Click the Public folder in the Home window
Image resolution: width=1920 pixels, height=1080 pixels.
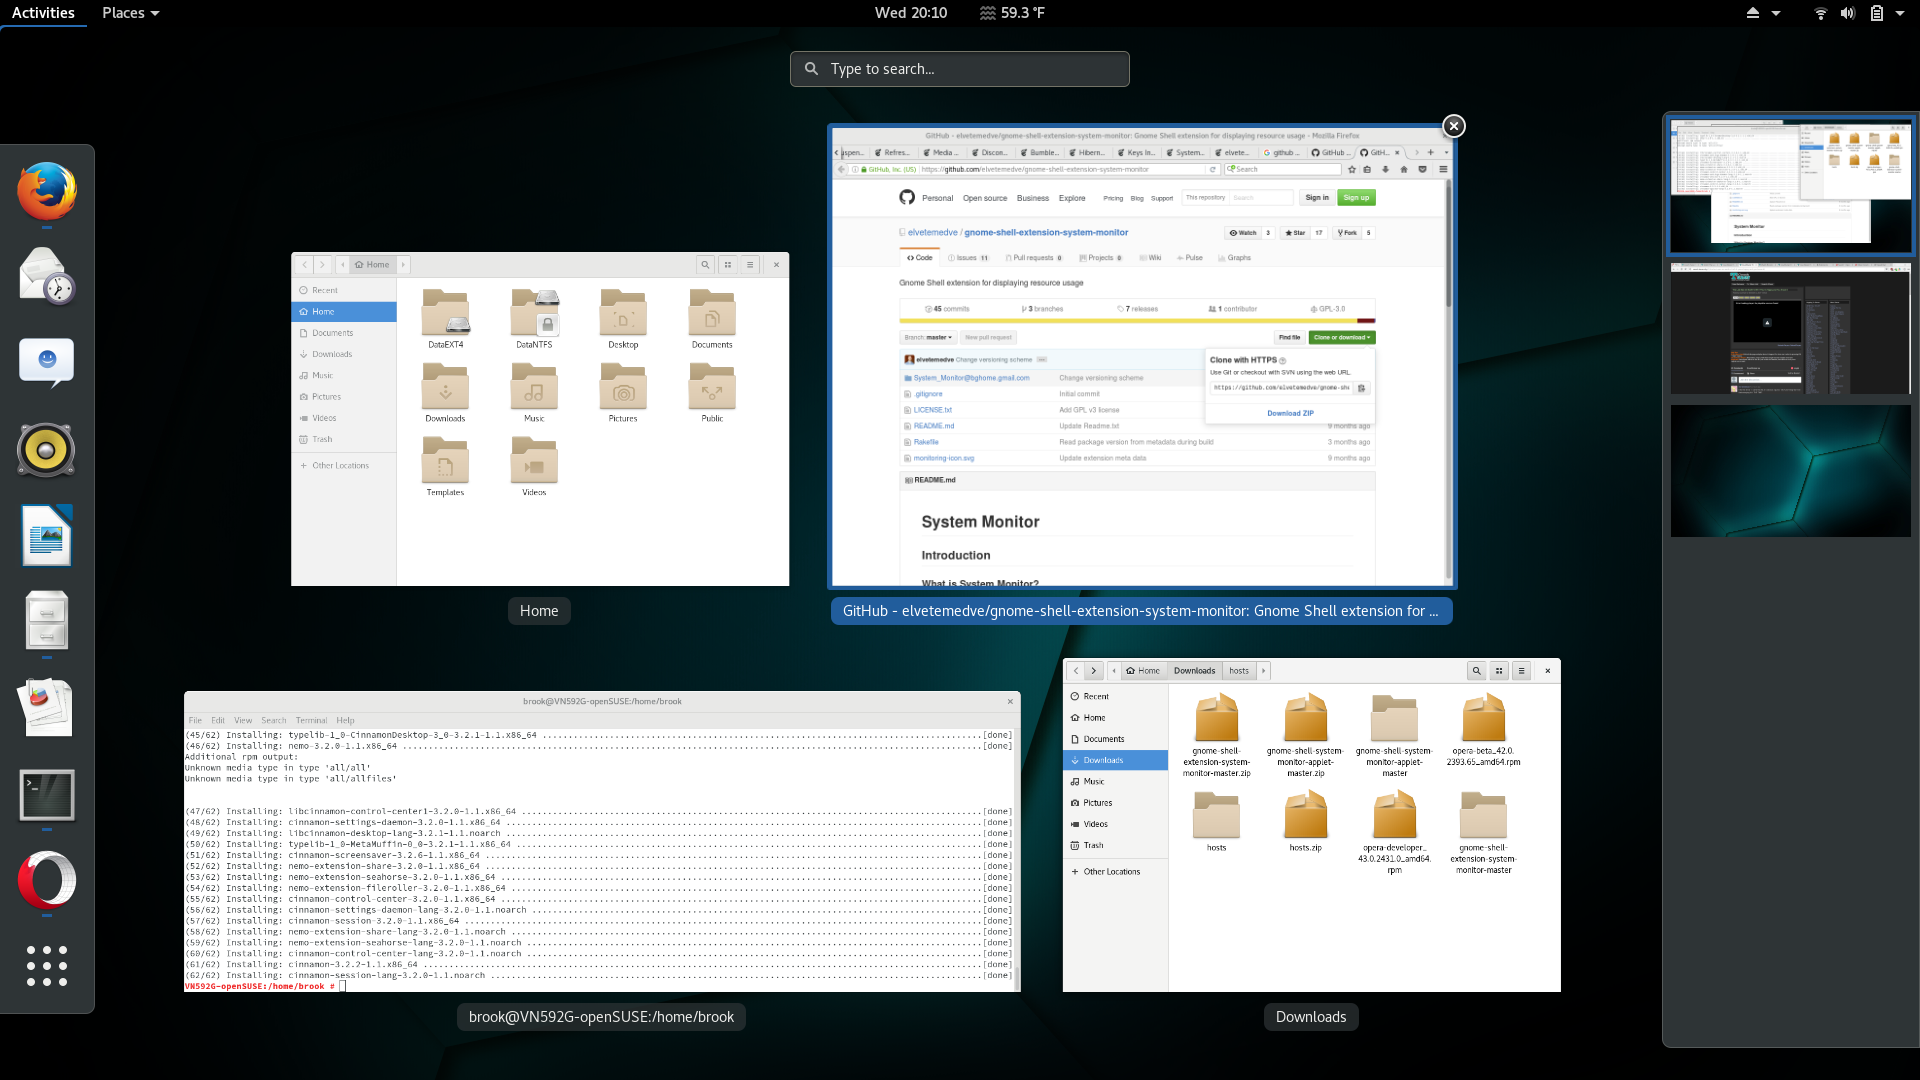coord(712,392)
